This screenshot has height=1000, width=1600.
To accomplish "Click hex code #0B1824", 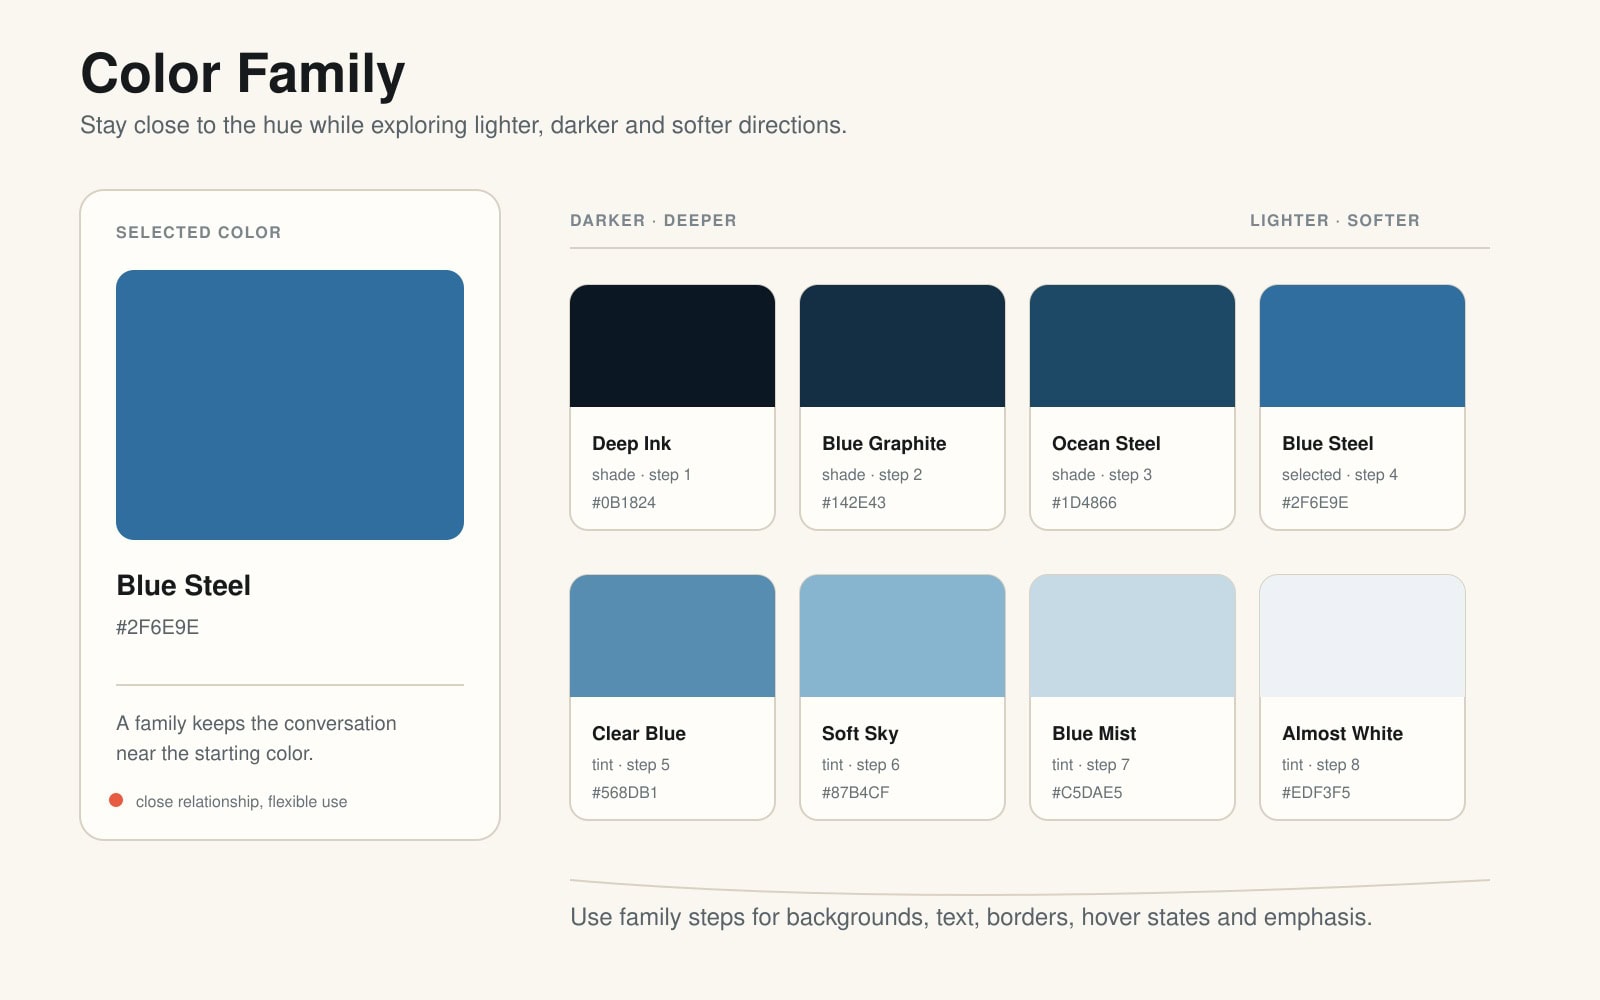I will pyautogui.click(x=624, y=502).
